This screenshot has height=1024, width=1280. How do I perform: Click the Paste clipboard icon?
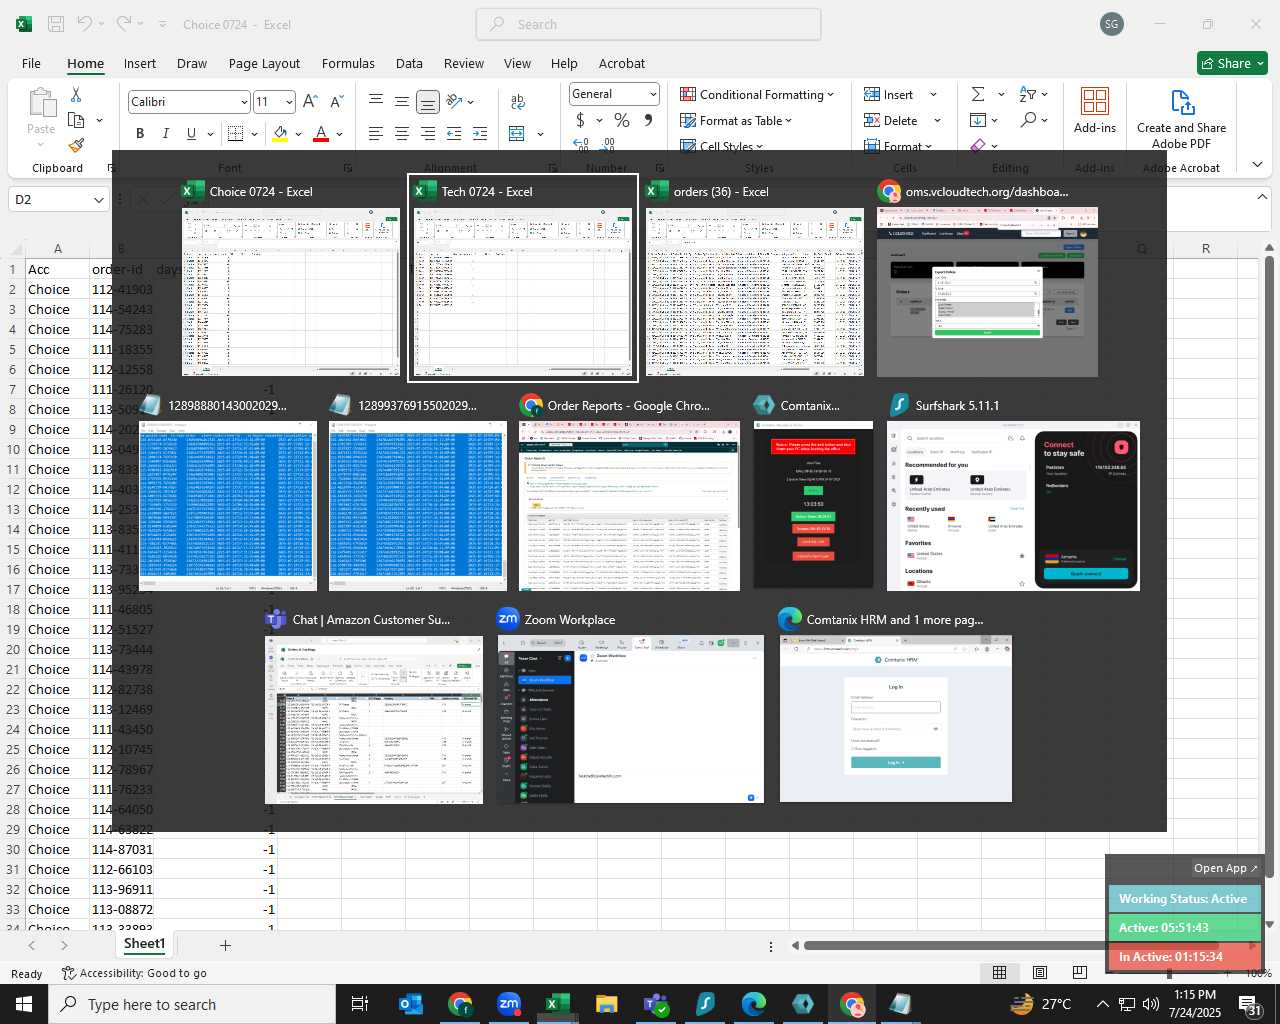pyautogui.click(x=41, y=103)
